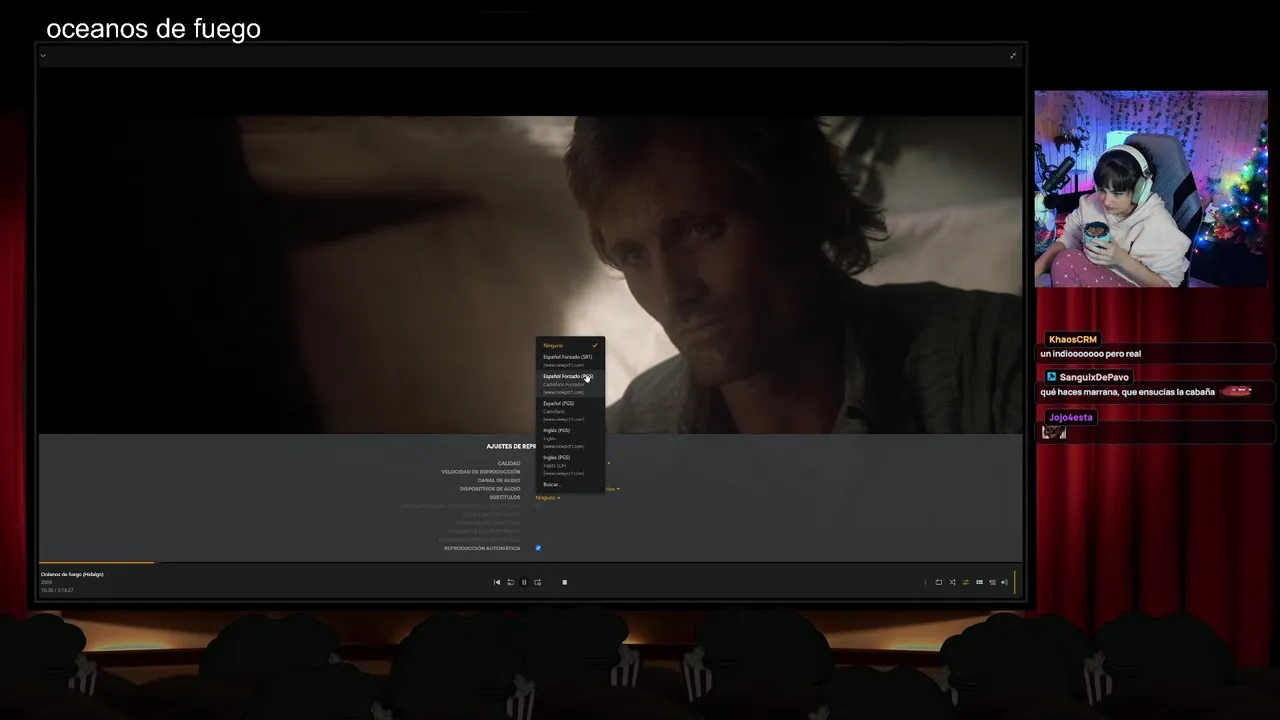Click the 2004 year text
This screenshot has height=720, width=1280.
tap(46, 582)
